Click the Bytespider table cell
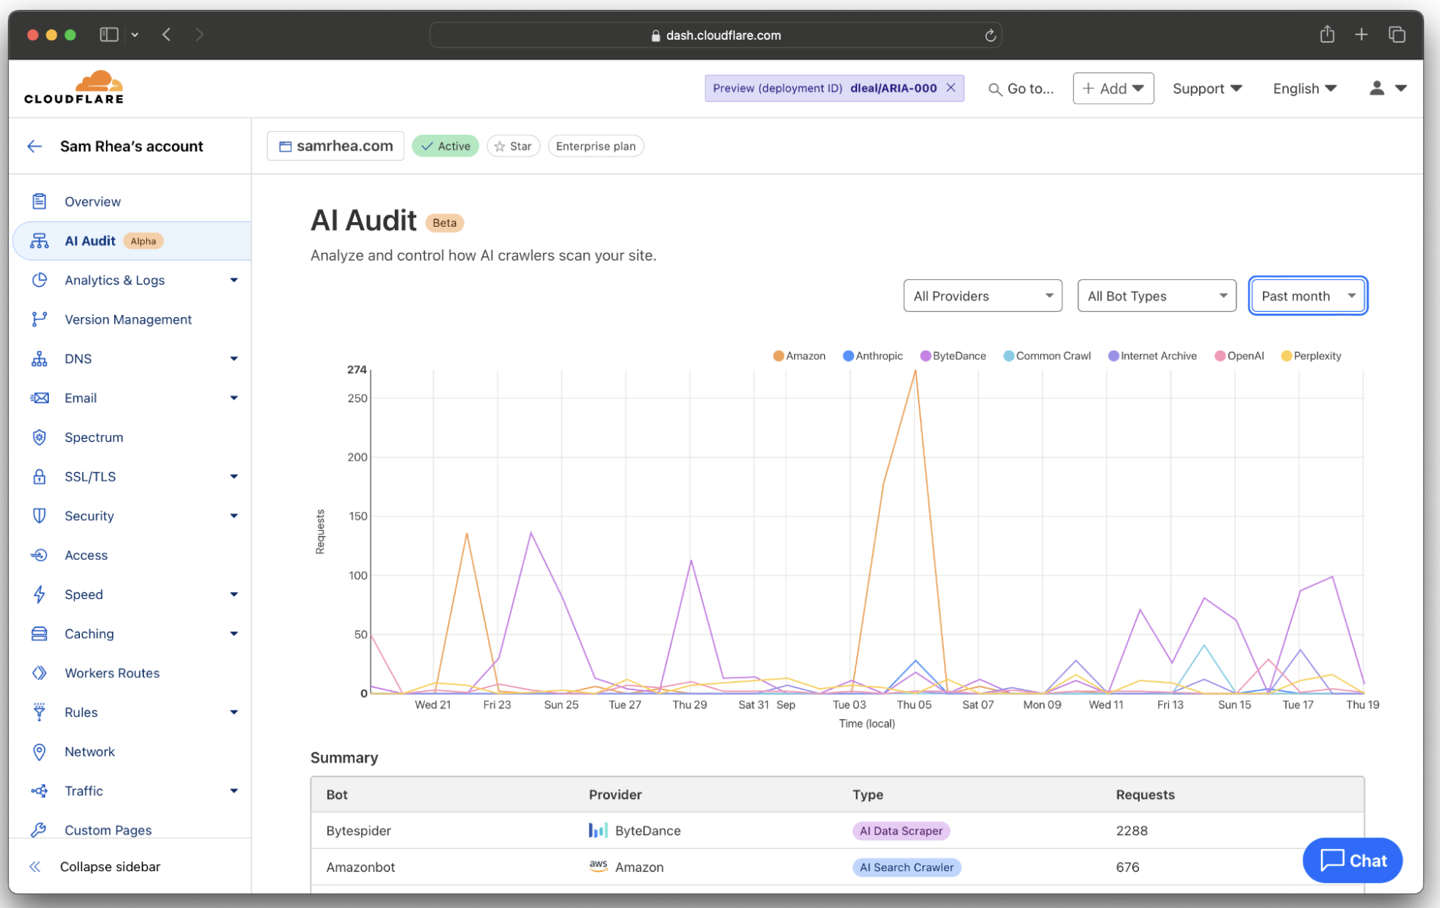This screenshot has width=1440, height=908. (359, 831)
